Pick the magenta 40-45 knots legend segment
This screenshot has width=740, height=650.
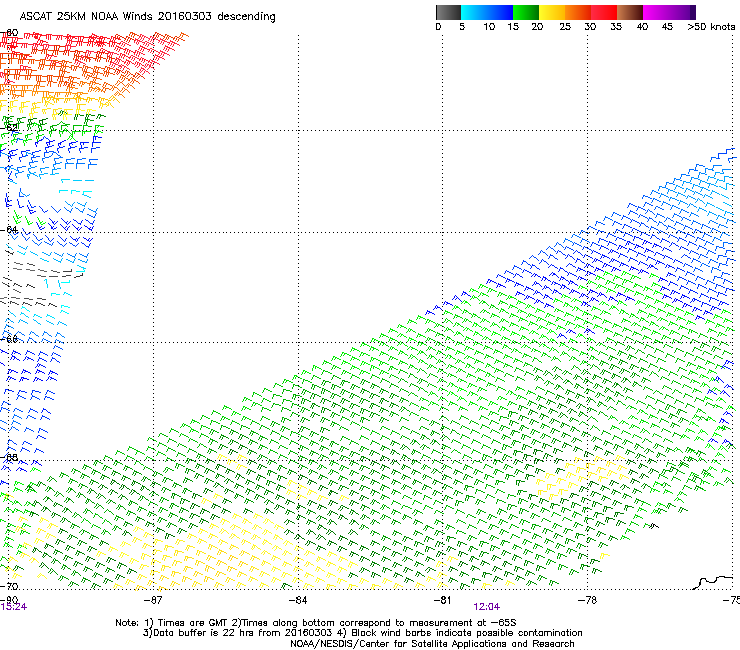pos(656,12)
